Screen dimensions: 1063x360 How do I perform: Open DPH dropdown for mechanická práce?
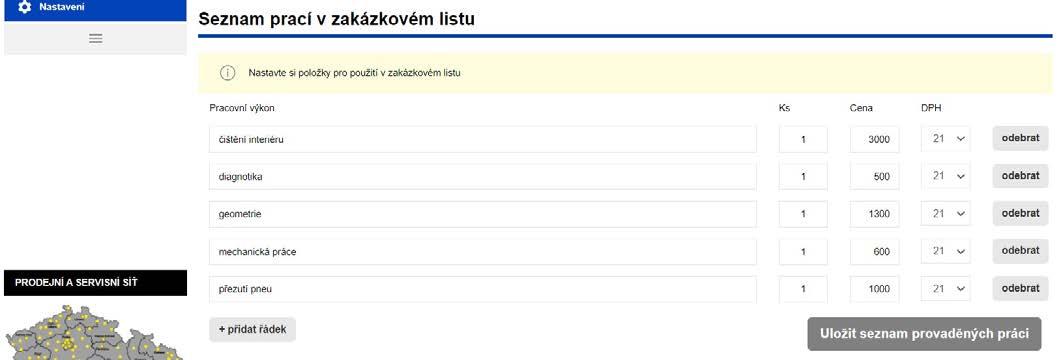[x=946, y=252]
